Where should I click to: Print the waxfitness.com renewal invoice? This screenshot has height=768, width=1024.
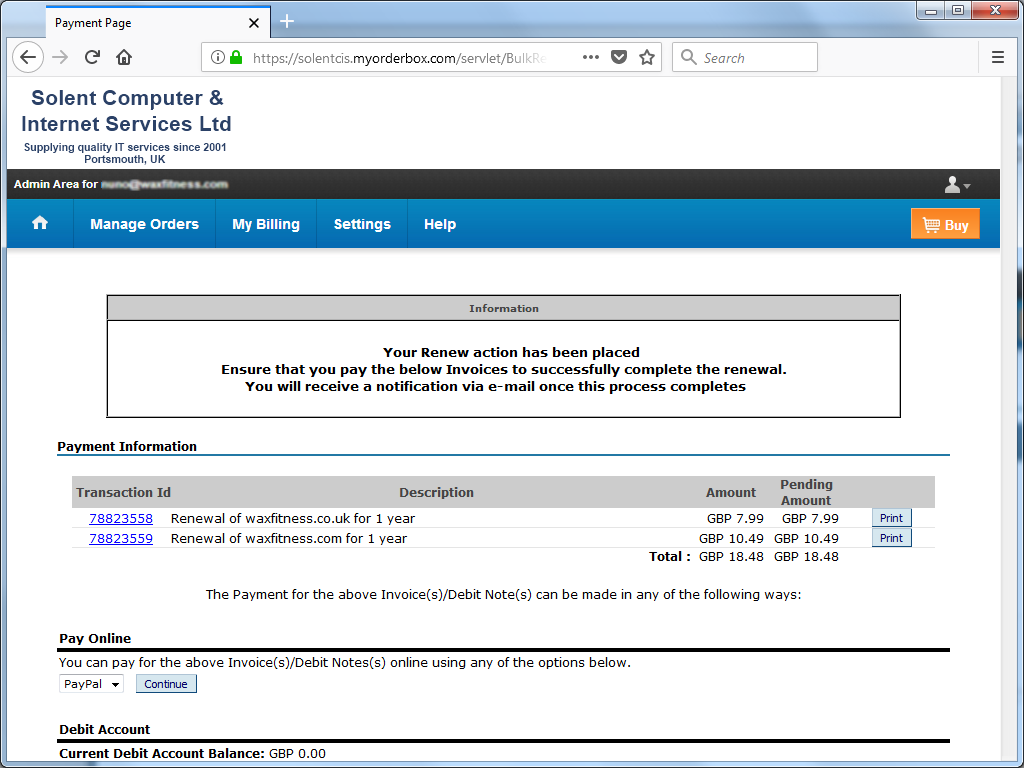pyautogui.click(x=891, y=538)
